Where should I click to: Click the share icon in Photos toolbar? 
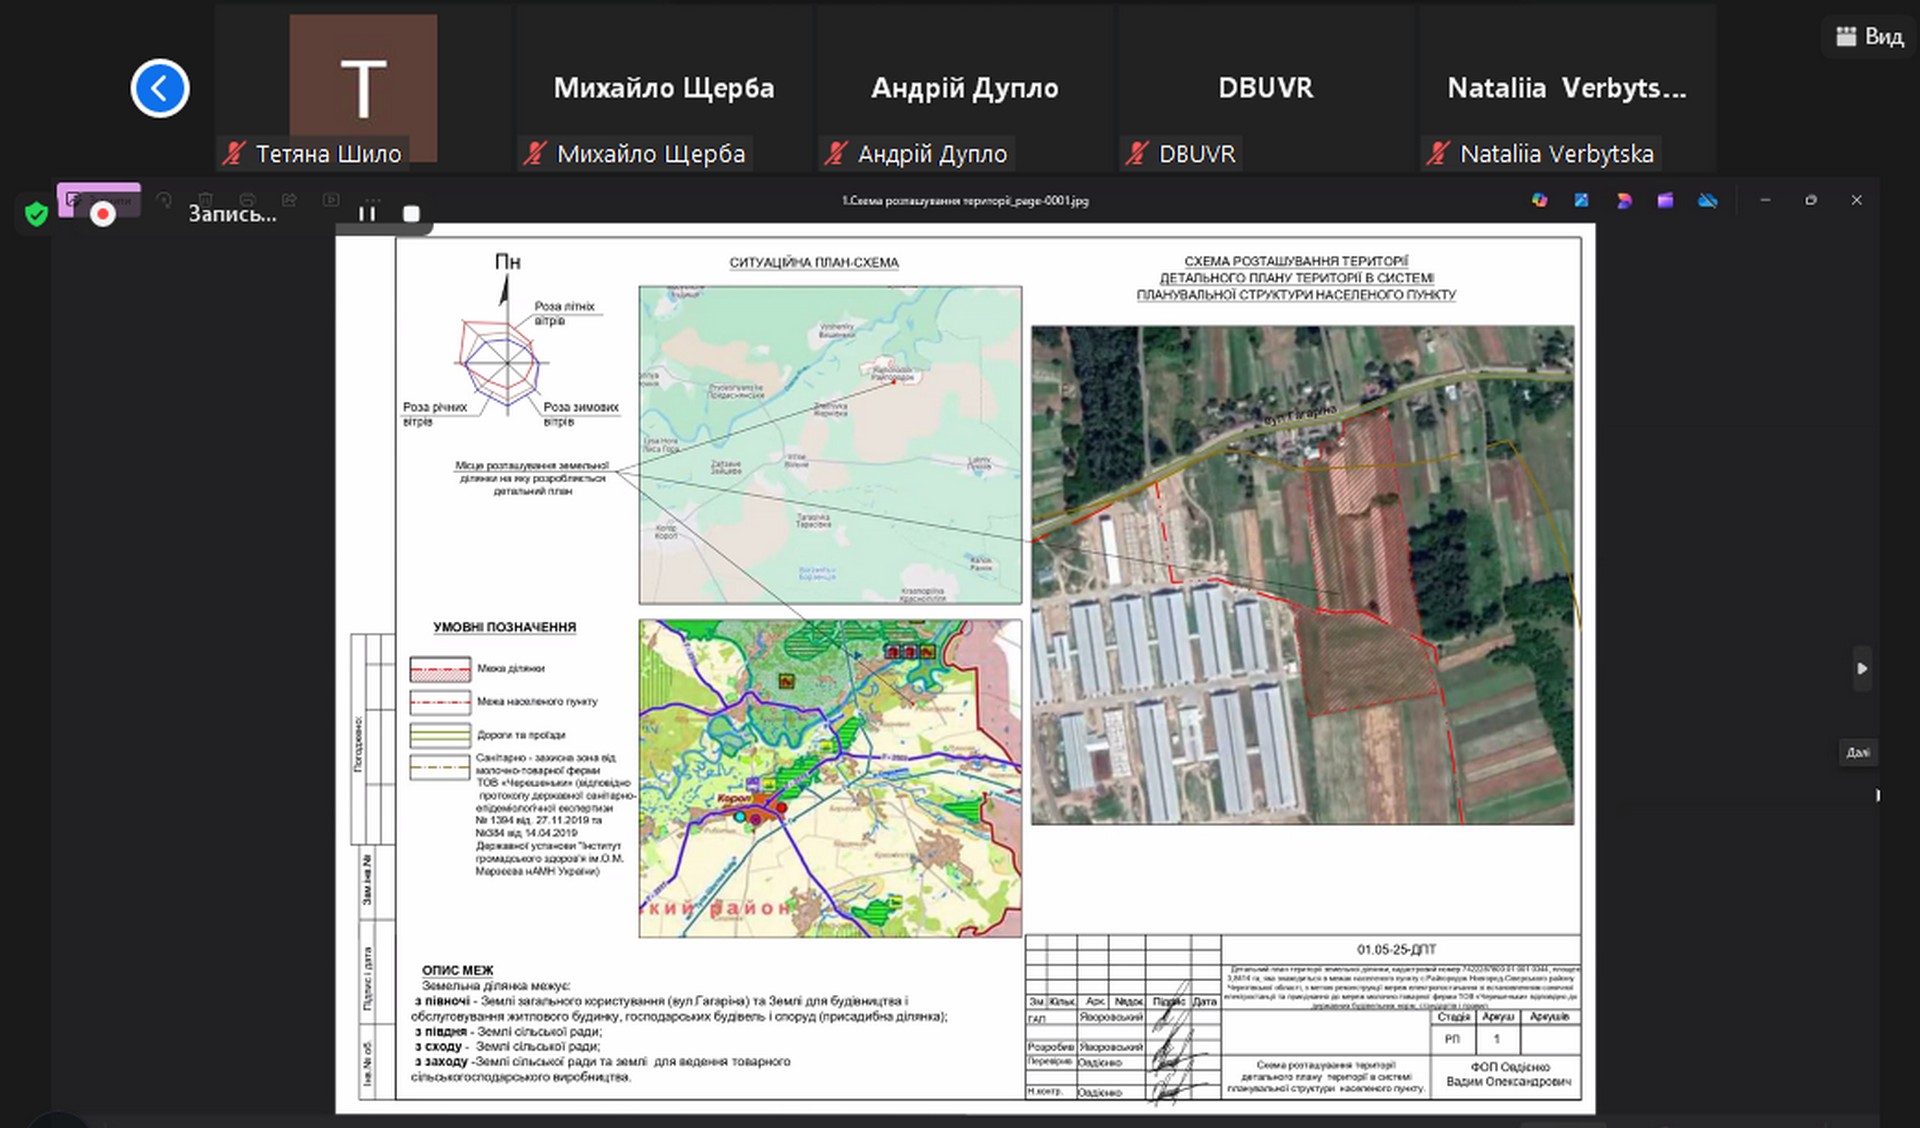289,200
